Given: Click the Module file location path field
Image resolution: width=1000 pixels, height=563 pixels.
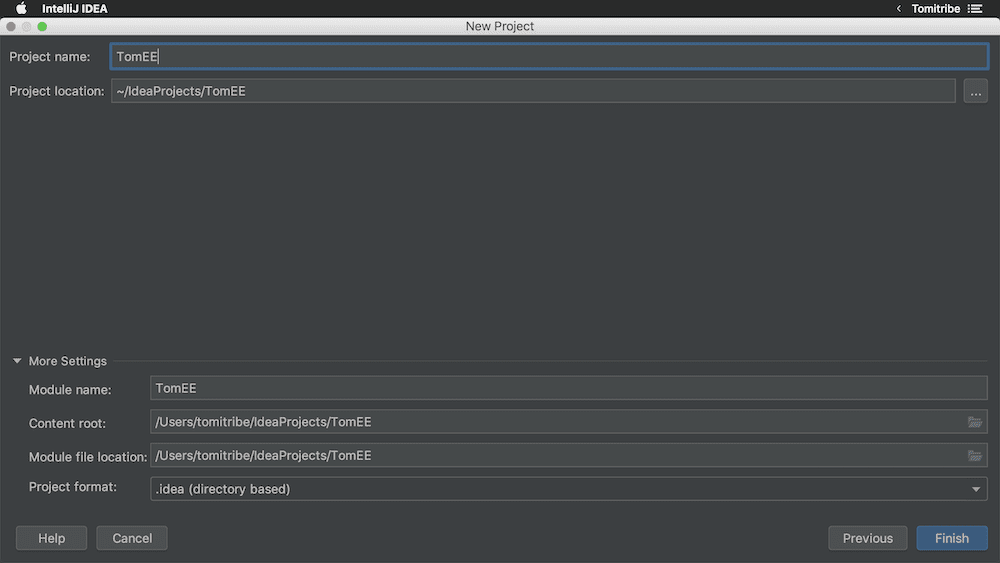Looking at the screenshot, I should click(555, 456).
